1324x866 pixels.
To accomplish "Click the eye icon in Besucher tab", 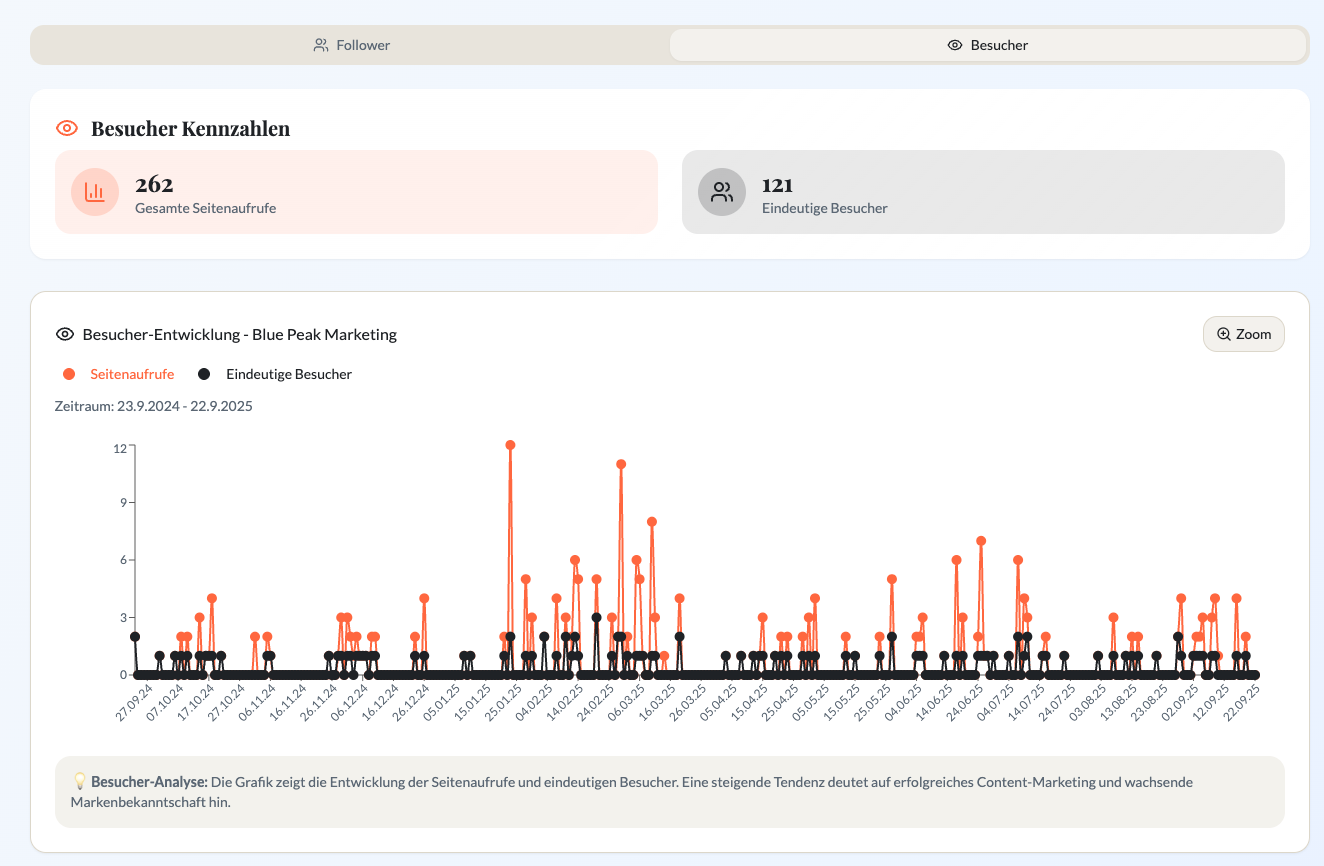I will click(x=955, y=45).
